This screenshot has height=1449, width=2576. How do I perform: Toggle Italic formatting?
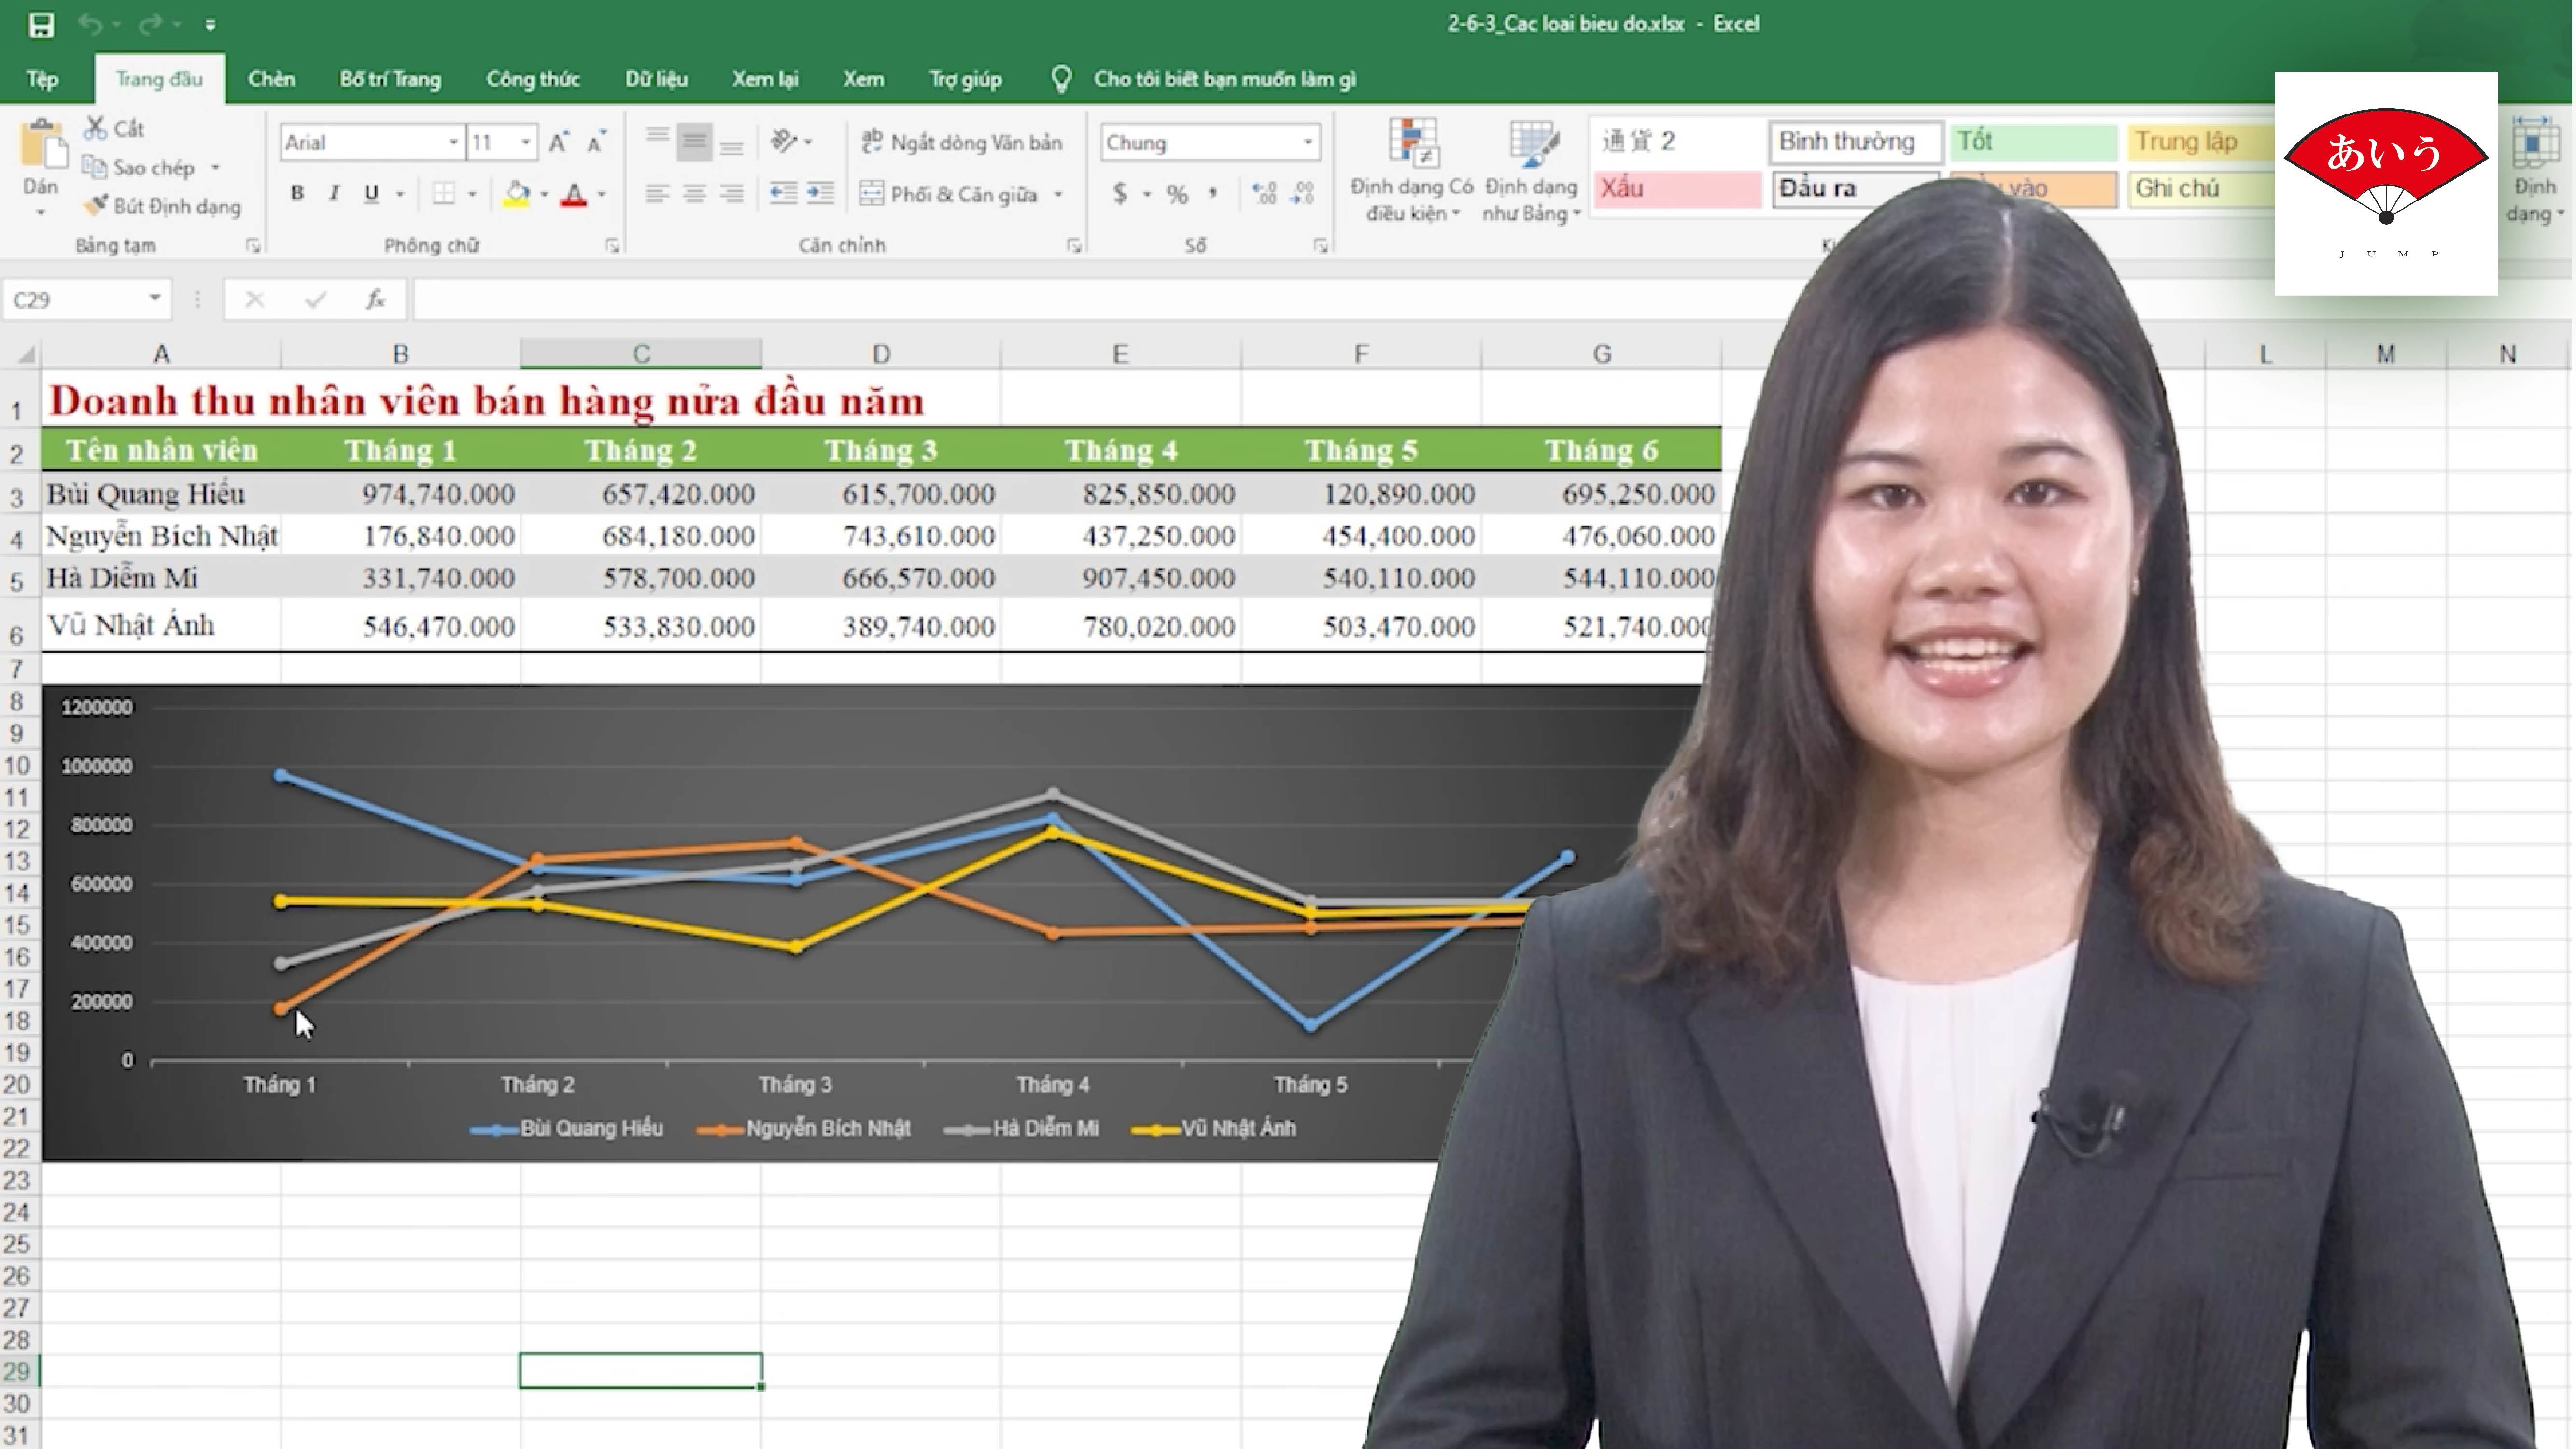pos(334,193)
